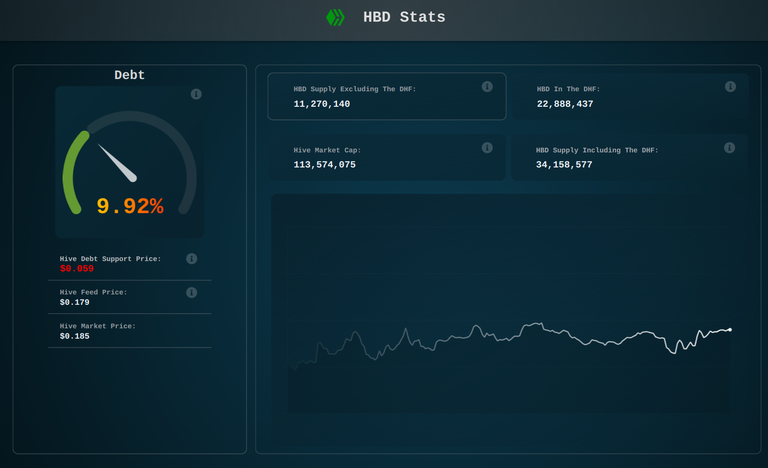
Task: Show info for HBD Supply Including The DHF
Action: tap(729, 148)
